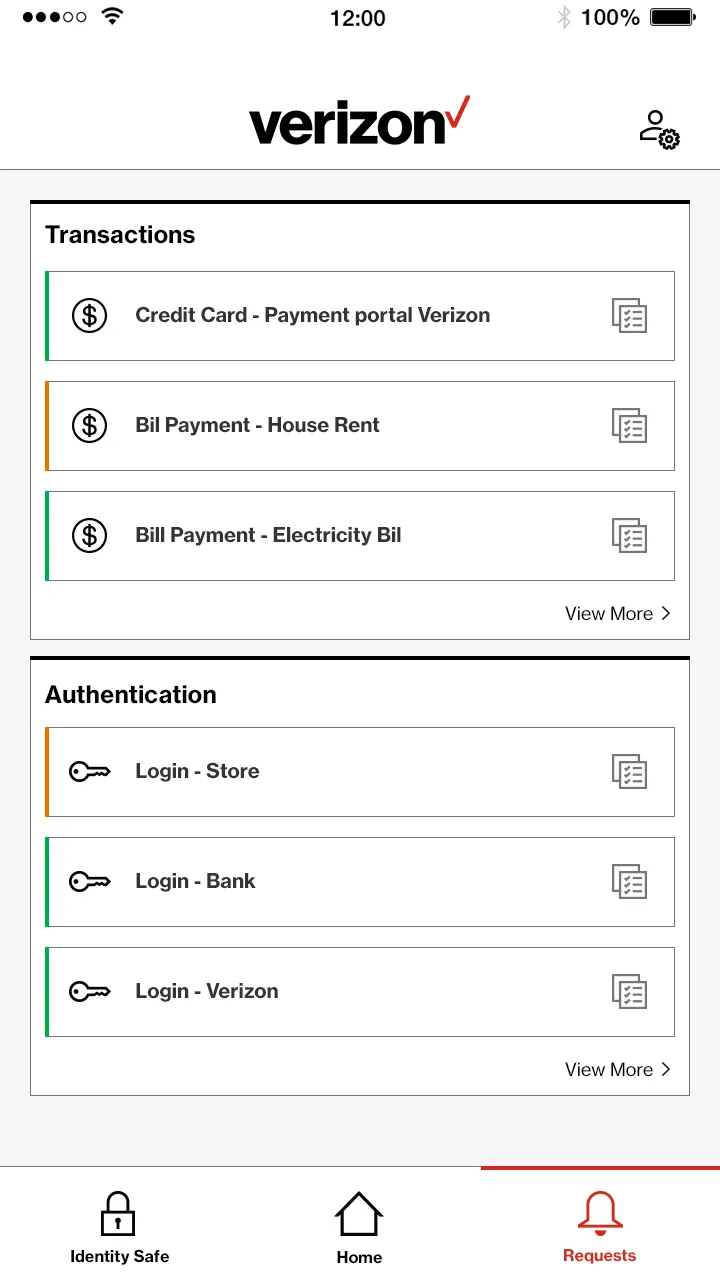The width and height of the screenshot is (720, 1280).
Task: Switch to Identity Safe tab
Action: tap(119, 1226)
